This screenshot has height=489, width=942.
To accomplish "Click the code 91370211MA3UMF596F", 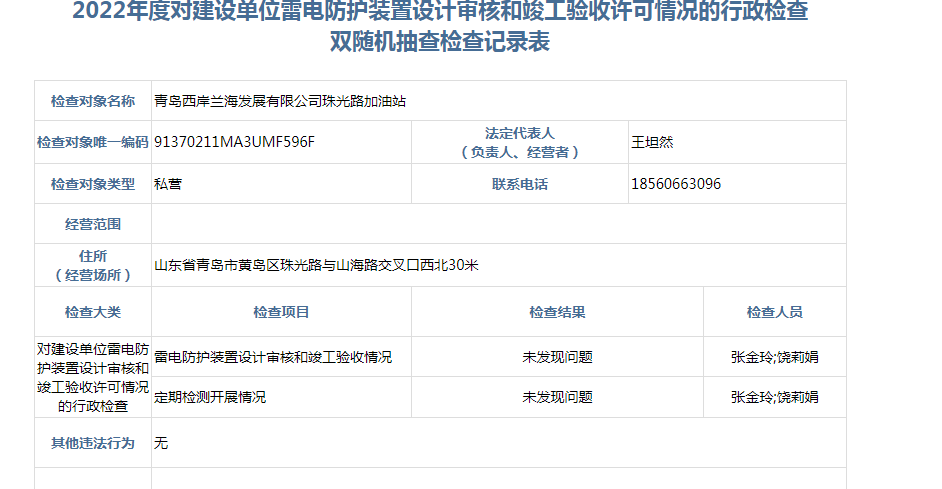I will click(x=234, y=142).
